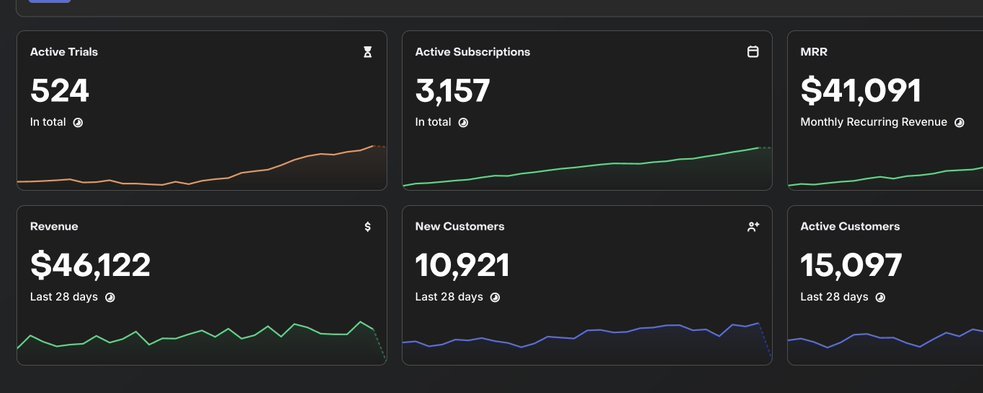Click the calendar icon on Active Subscriptions
The height and width of the screenshot is (393, 983).
pyautogui.click(x=753, y=52)
